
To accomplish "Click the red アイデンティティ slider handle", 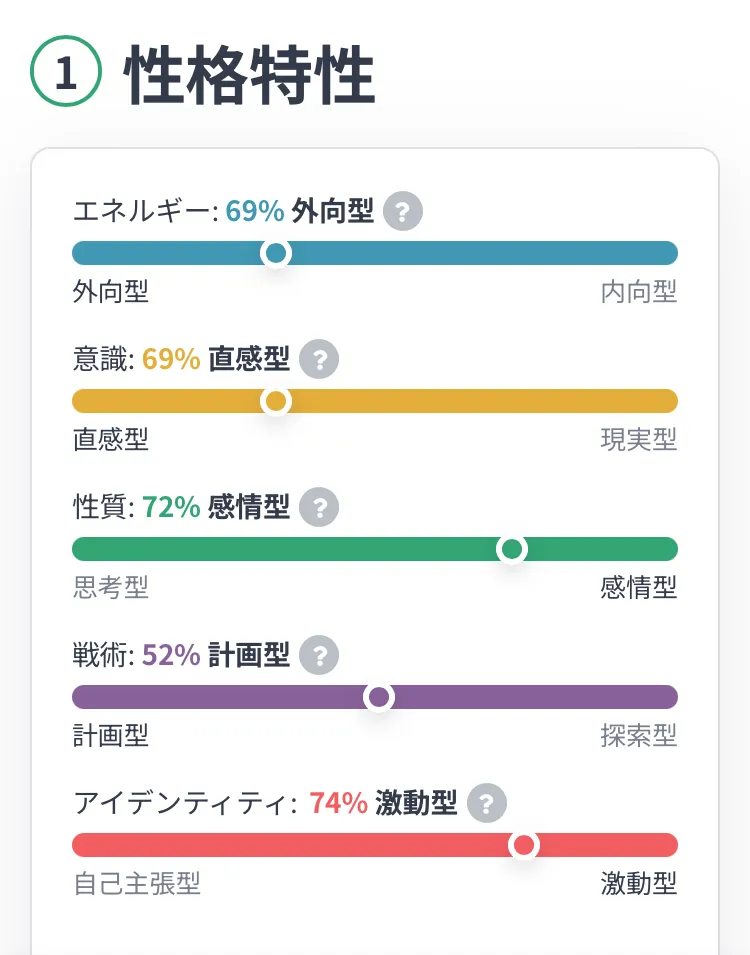I will 524,845.
